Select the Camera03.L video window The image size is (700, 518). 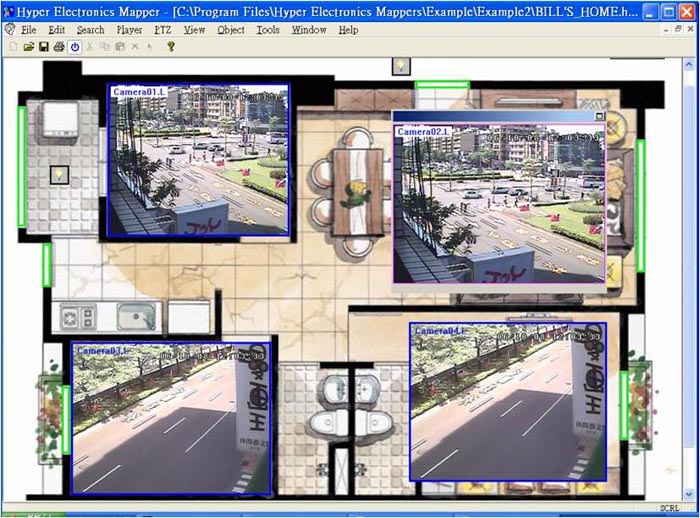172,420
